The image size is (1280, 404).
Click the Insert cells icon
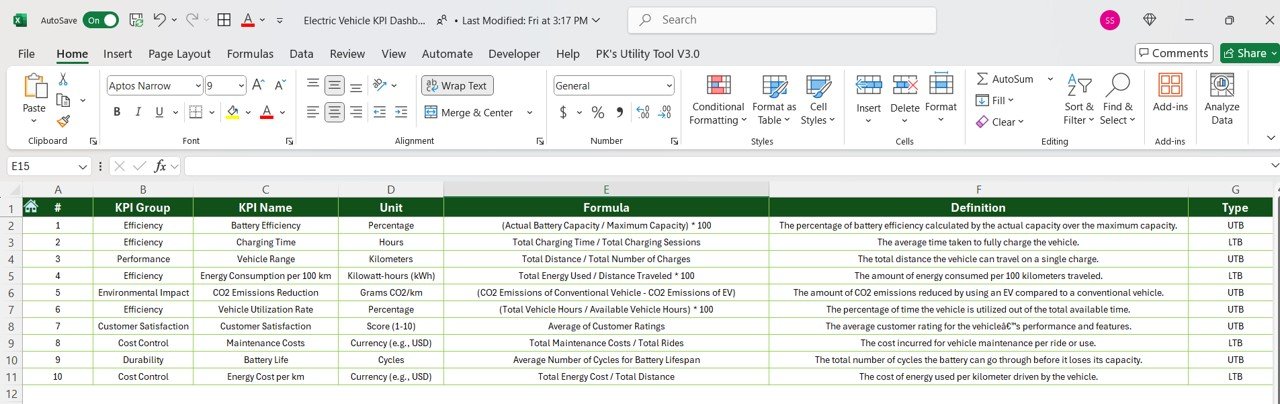coord(868,86)
